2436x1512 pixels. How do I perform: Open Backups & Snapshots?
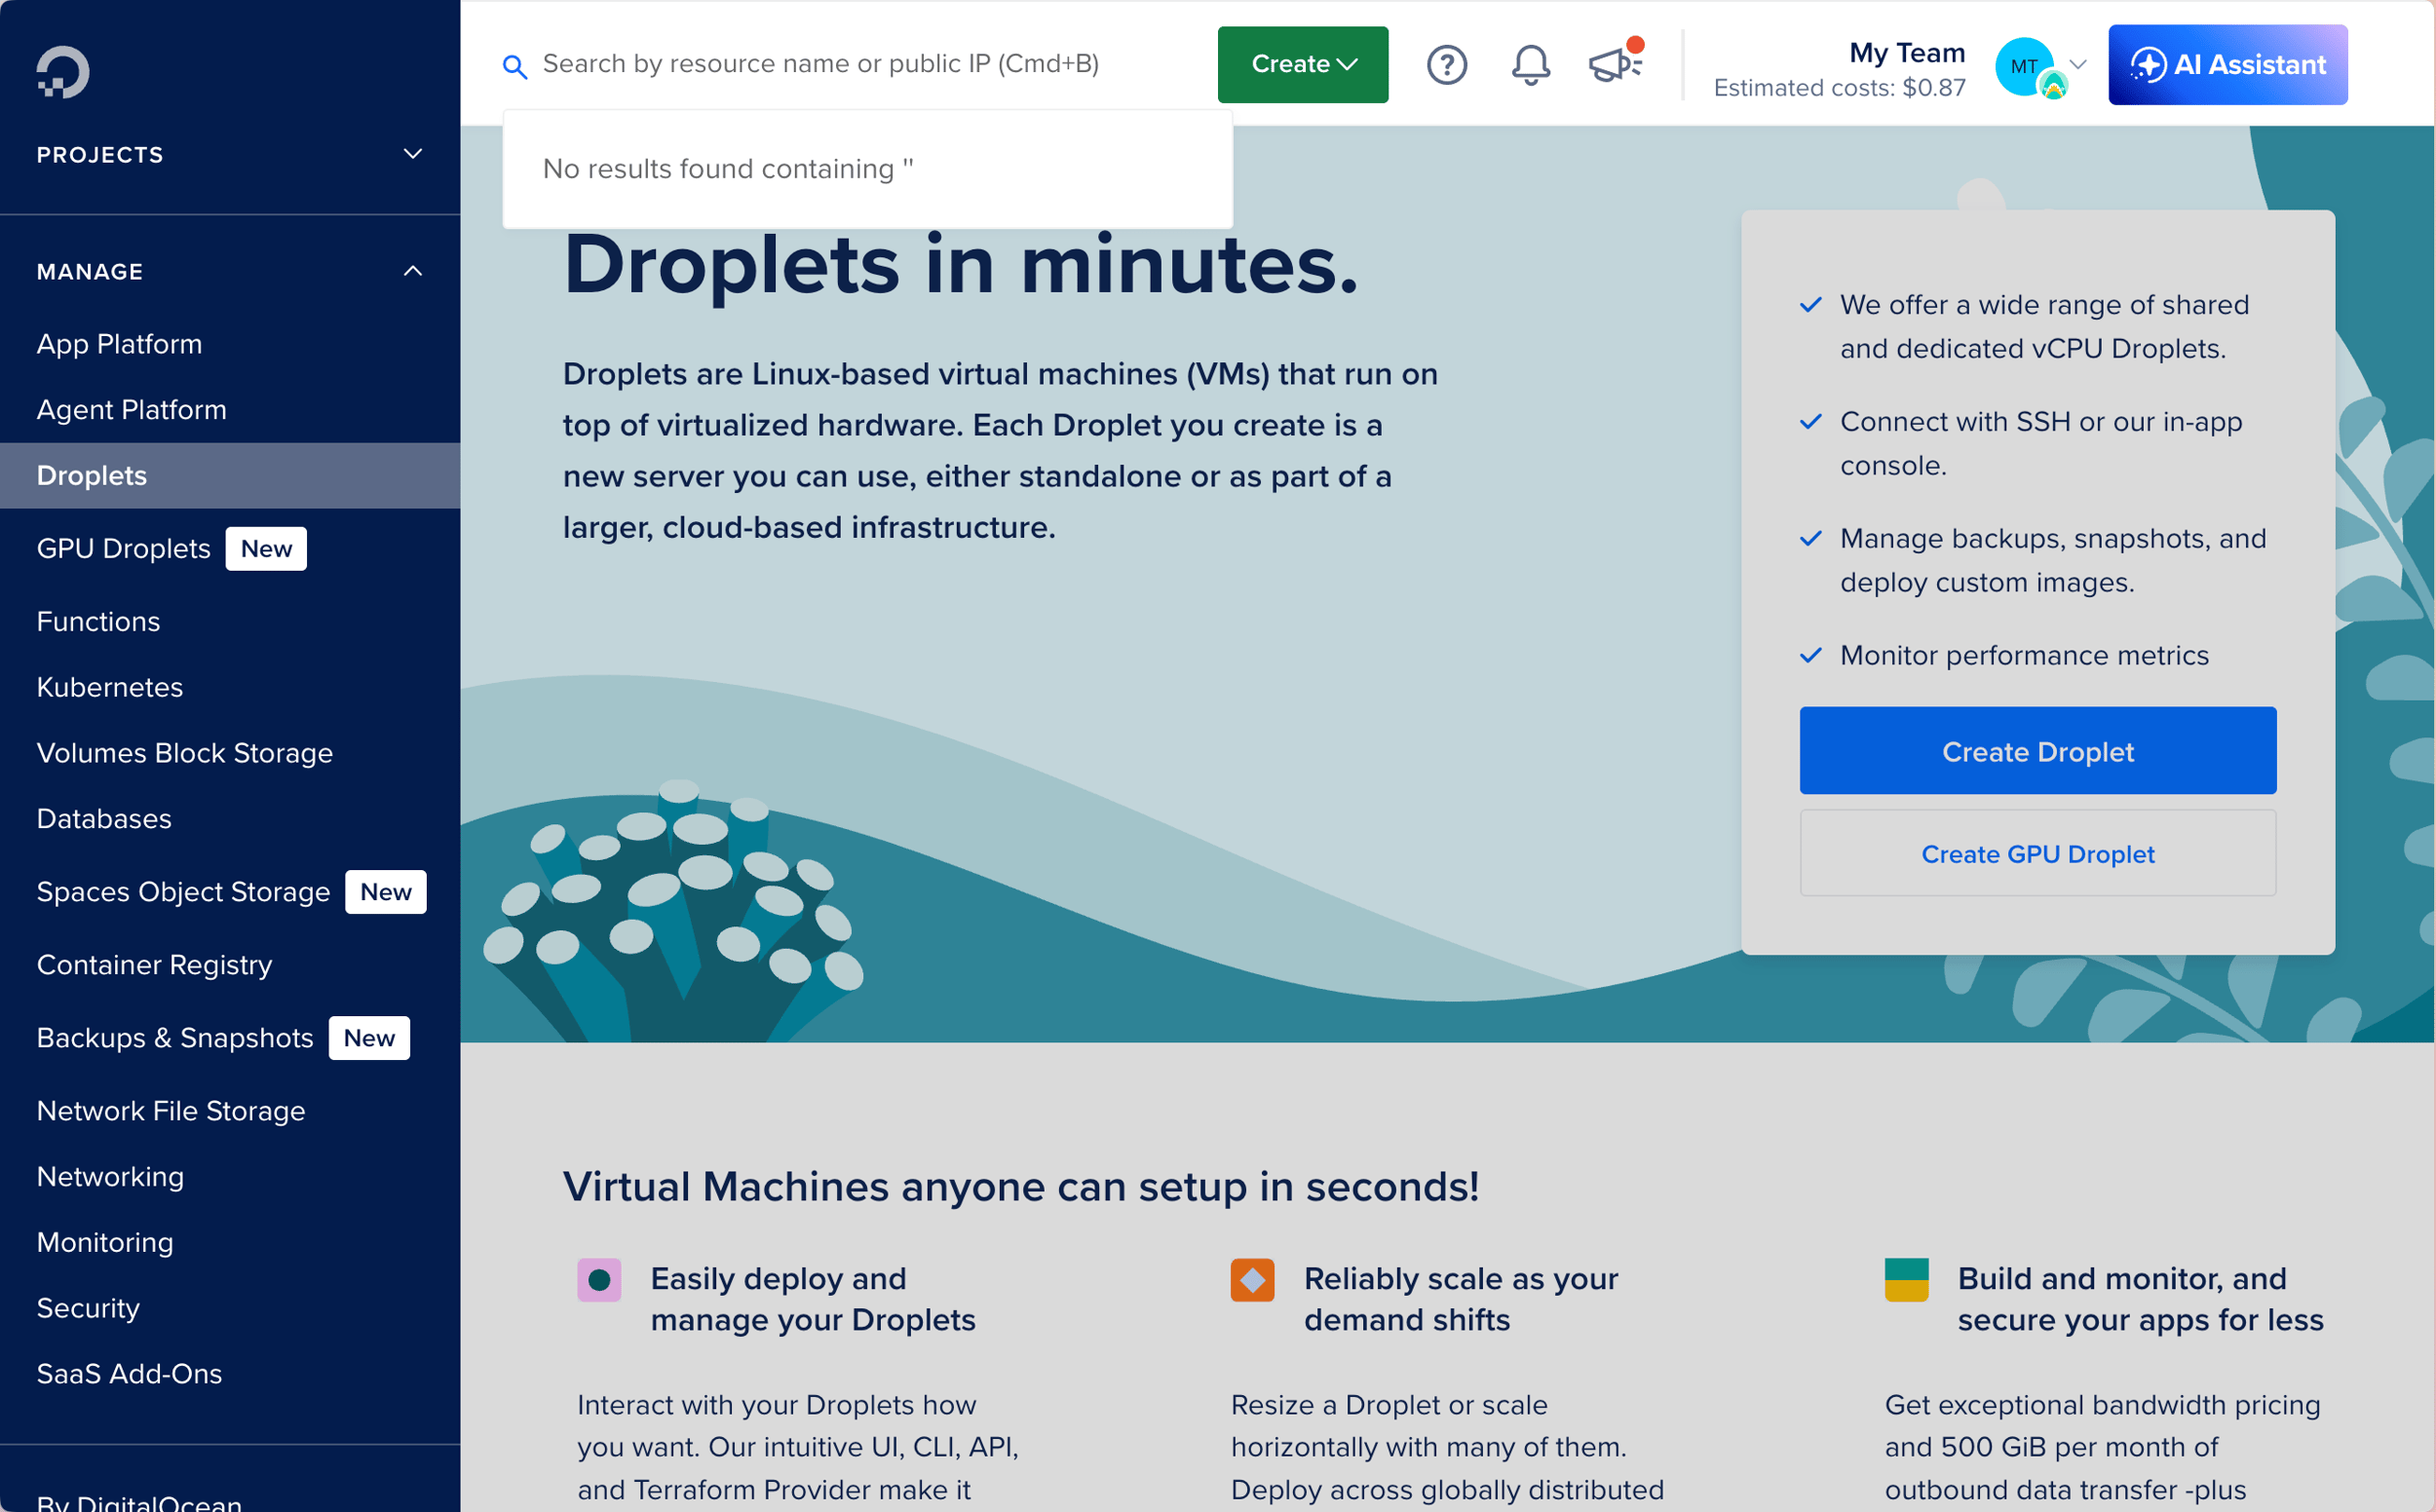pyautogui.click(x=175, y=1038)
